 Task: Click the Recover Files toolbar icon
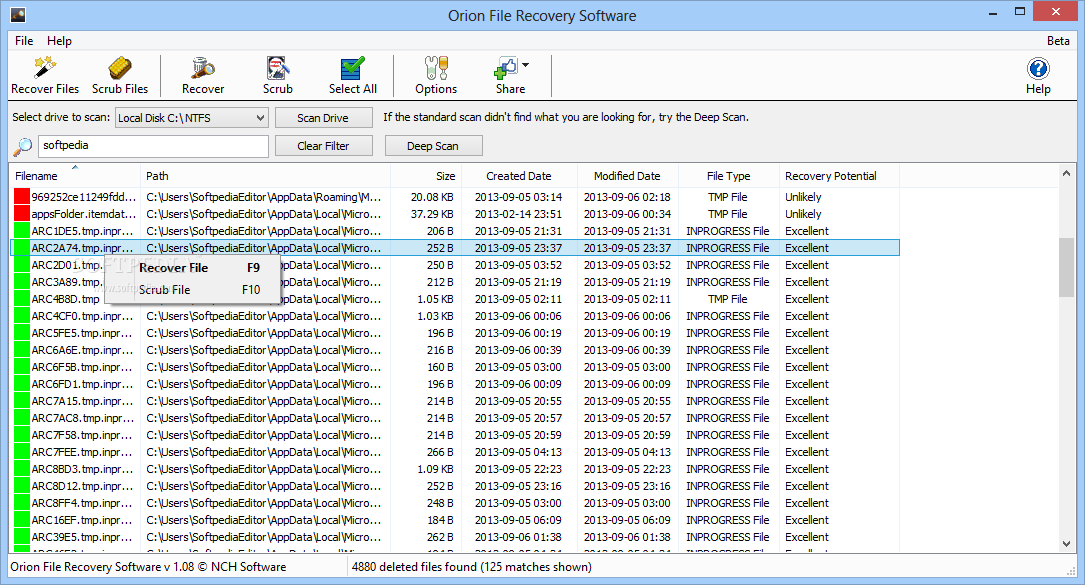[x=44, y=75]
